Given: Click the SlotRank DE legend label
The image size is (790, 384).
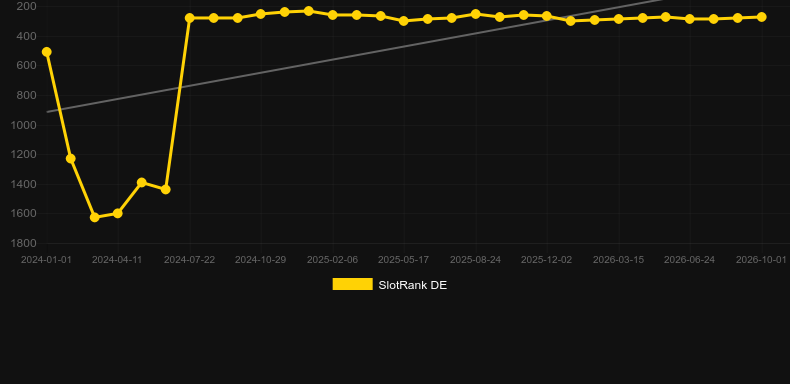Looking at the screenshot, I should 413,285.
